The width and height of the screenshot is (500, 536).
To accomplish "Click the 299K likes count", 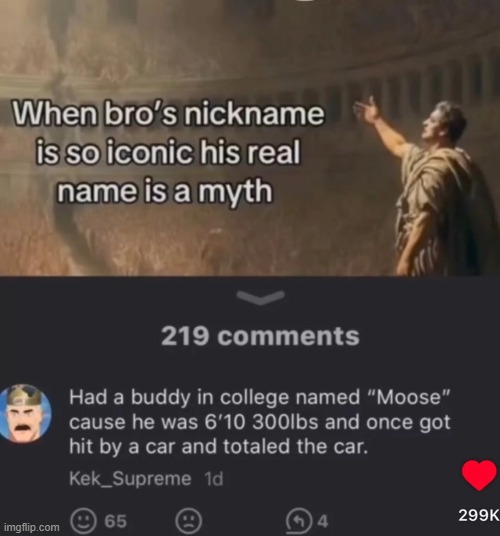I will (479, 515).
